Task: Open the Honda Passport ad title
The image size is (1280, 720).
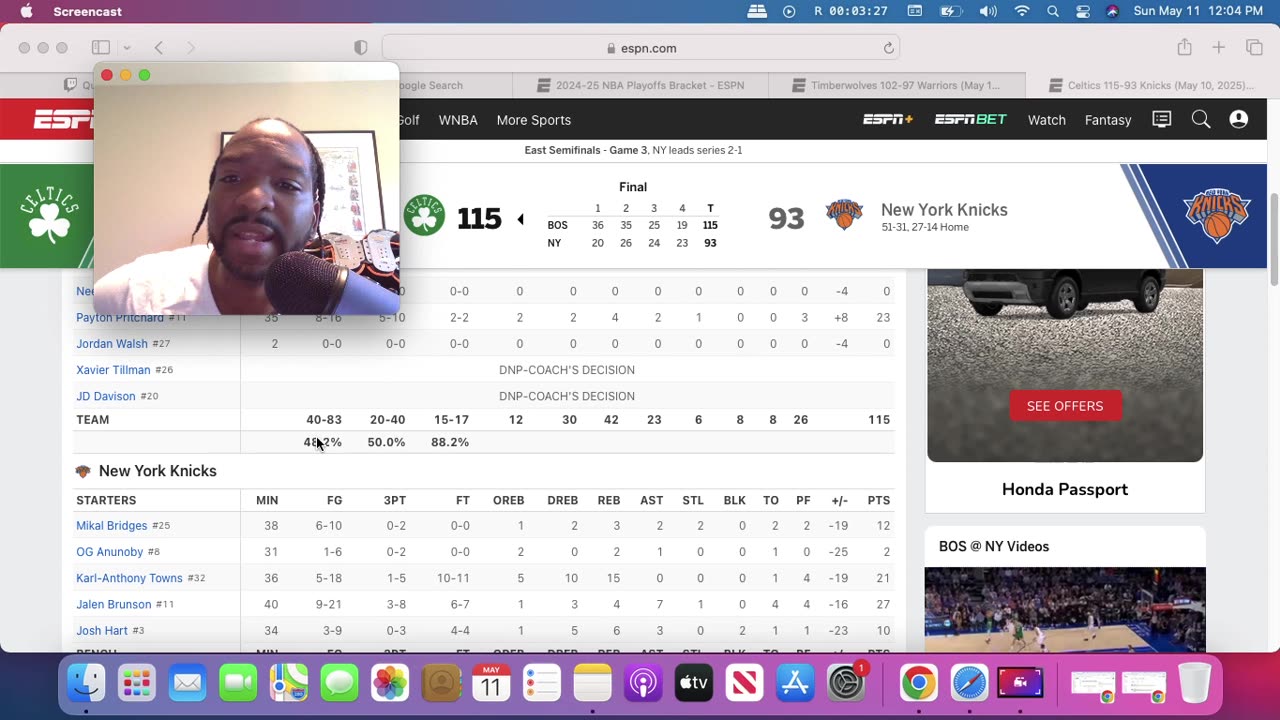Action: (1065, 489)
